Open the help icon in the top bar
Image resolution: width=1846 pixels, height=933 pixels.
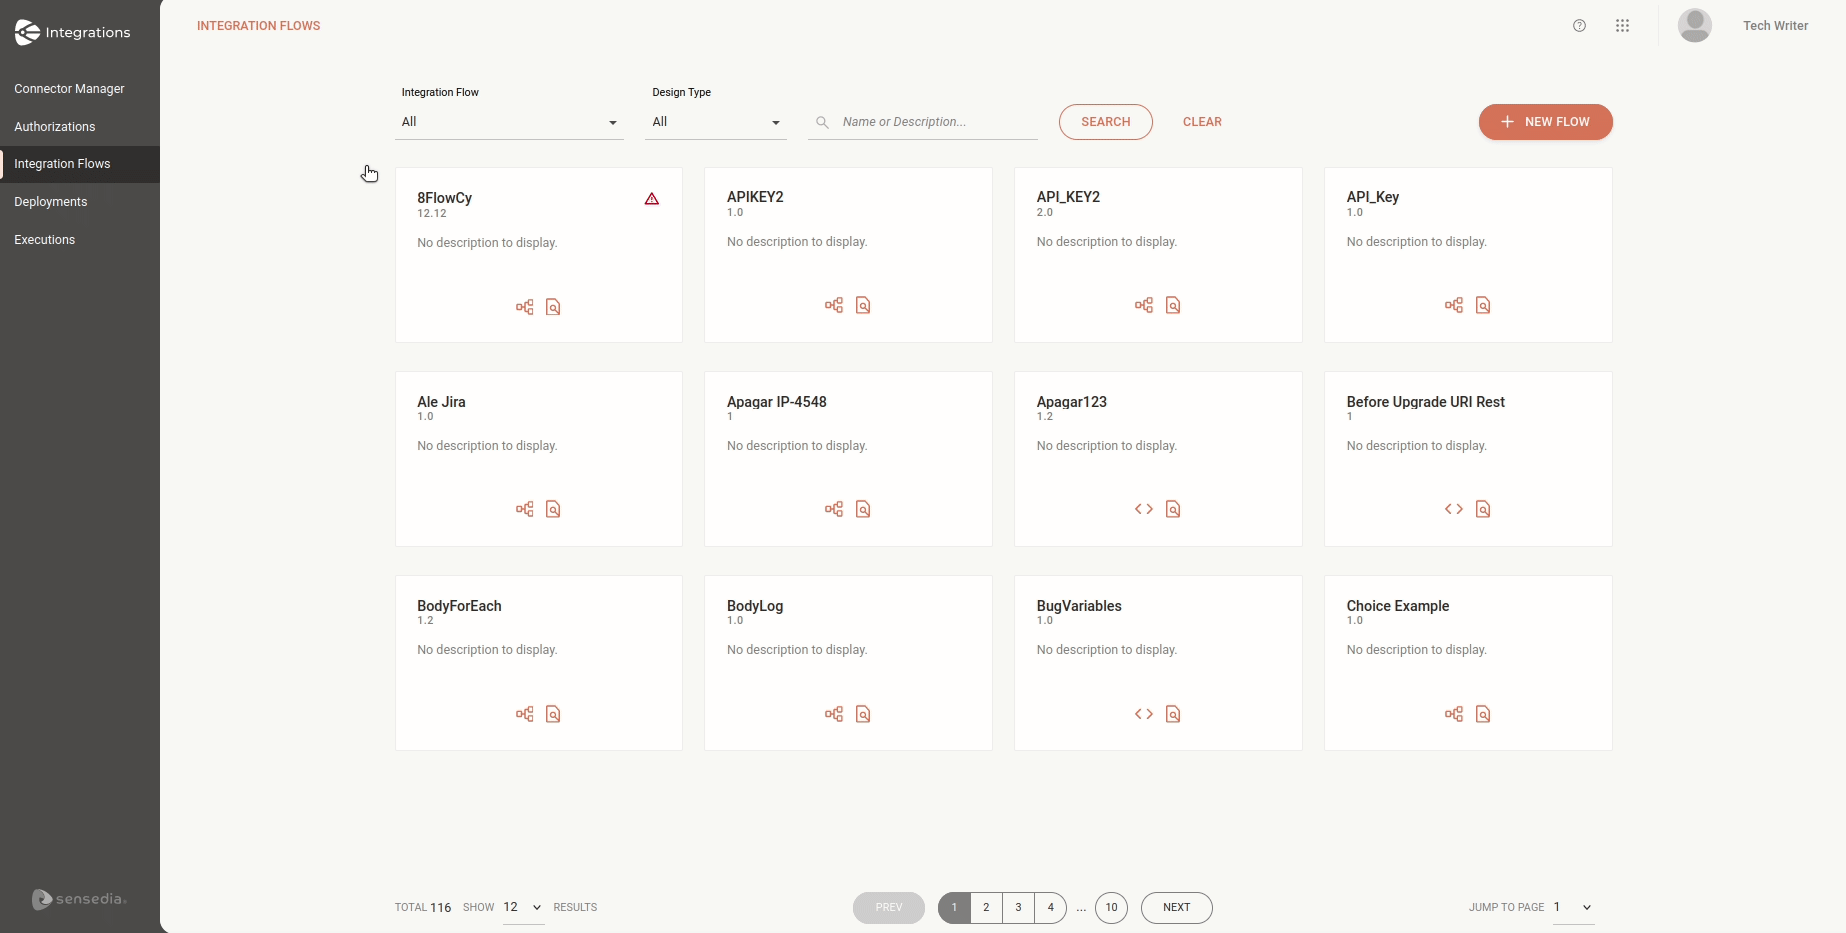tap(1579, 25)
